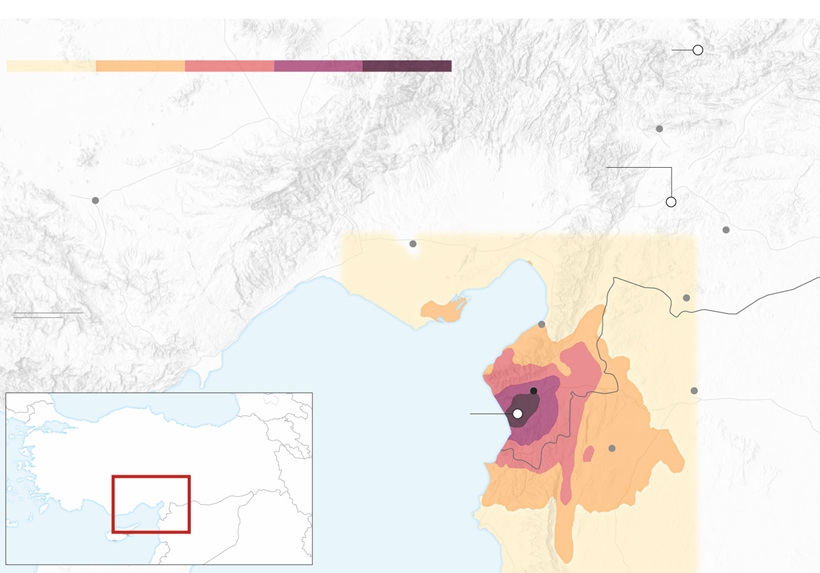
Task: Click the gray city dot on the gulf coast
Action: pyautogui.click(x=542, y=325)
